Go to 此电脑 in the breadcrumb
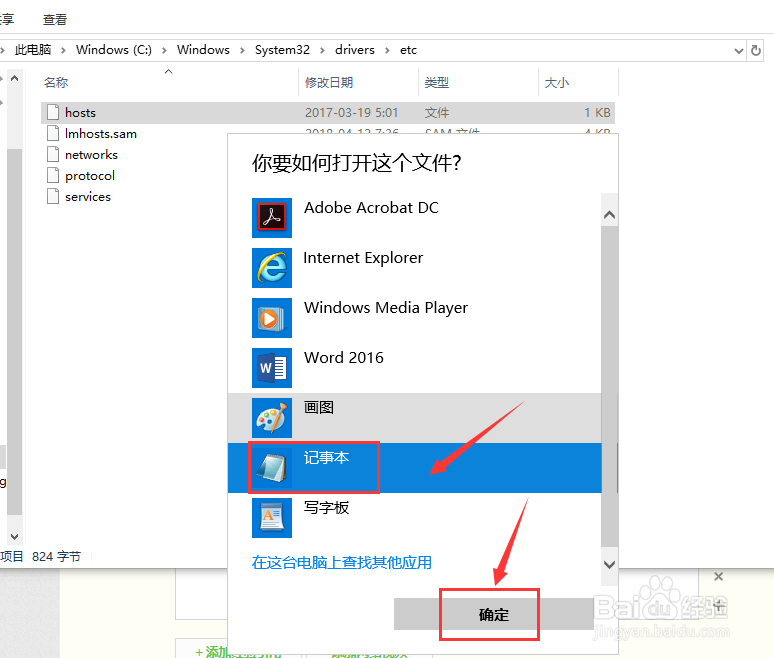Image resolution: width=774 pixels, height=658 pixels. (x=33, y=50)
